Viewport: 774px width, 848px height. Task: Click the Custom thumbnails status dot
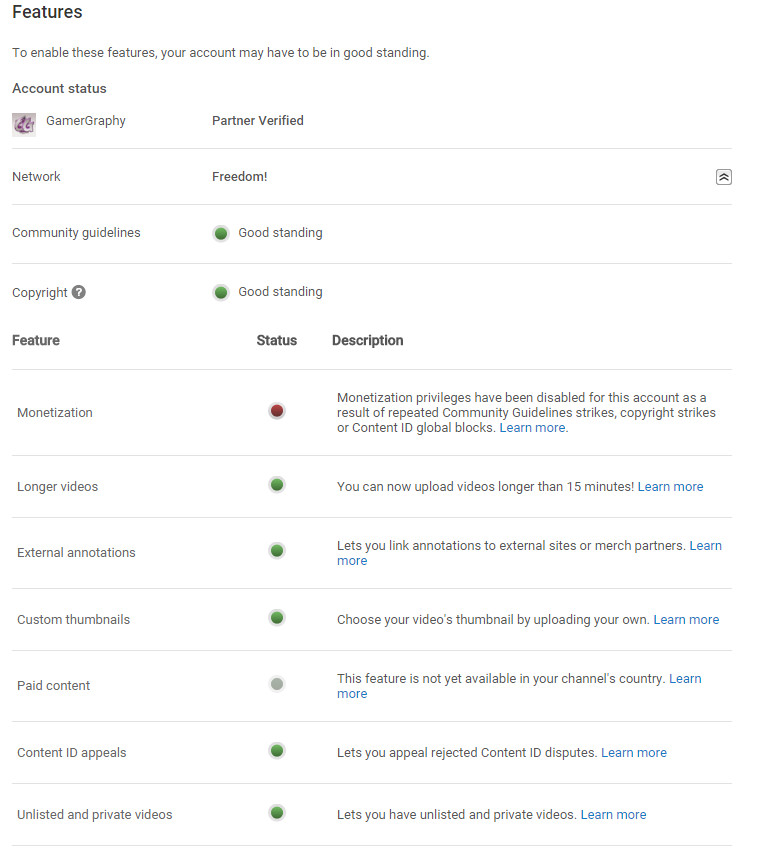pos(277,618)
